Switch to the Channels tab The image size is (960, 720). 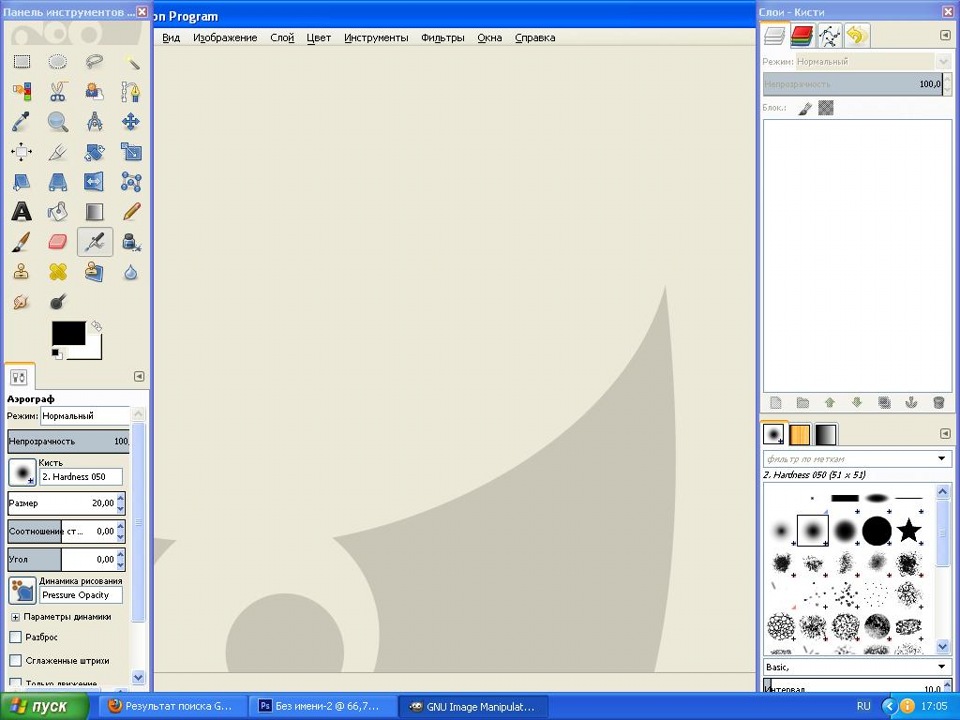pyautogui.click(x=801, y=37)
